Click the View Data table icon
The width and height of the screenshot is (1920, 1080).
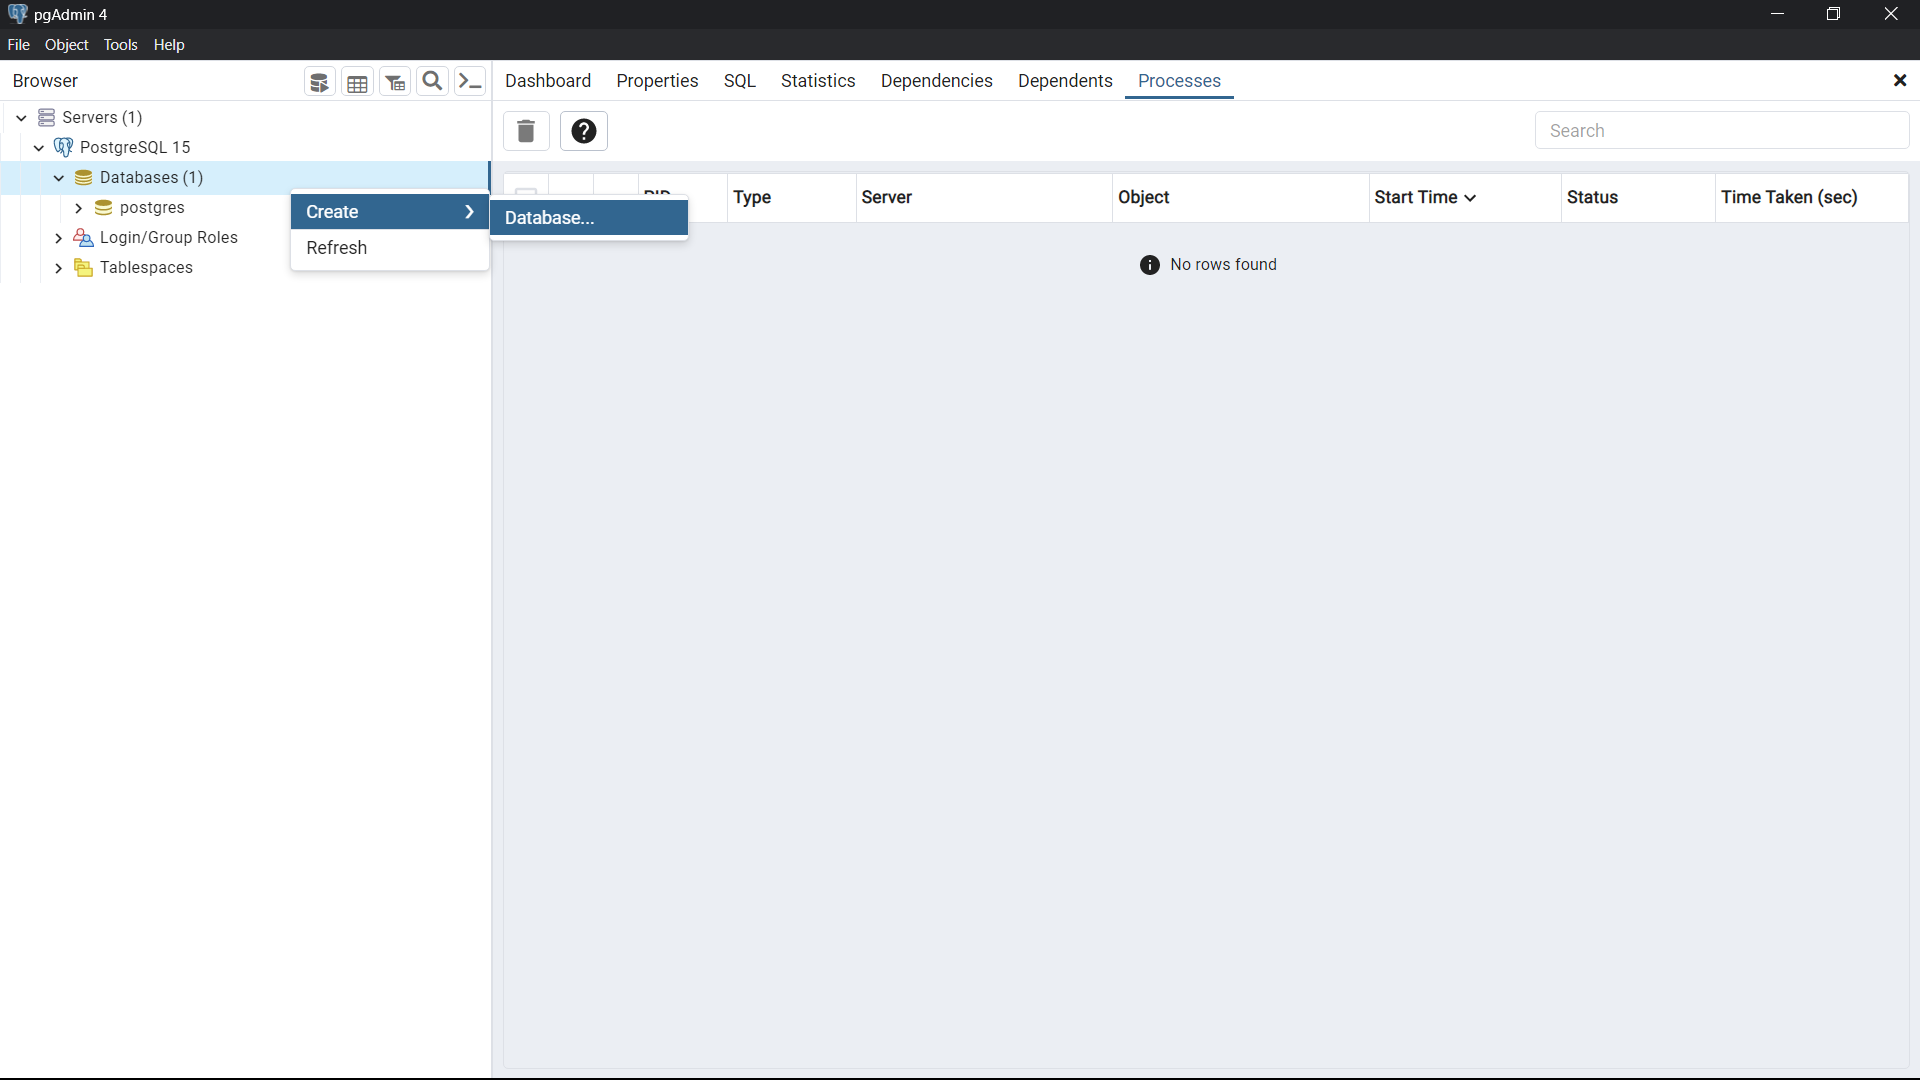[357, 82]
